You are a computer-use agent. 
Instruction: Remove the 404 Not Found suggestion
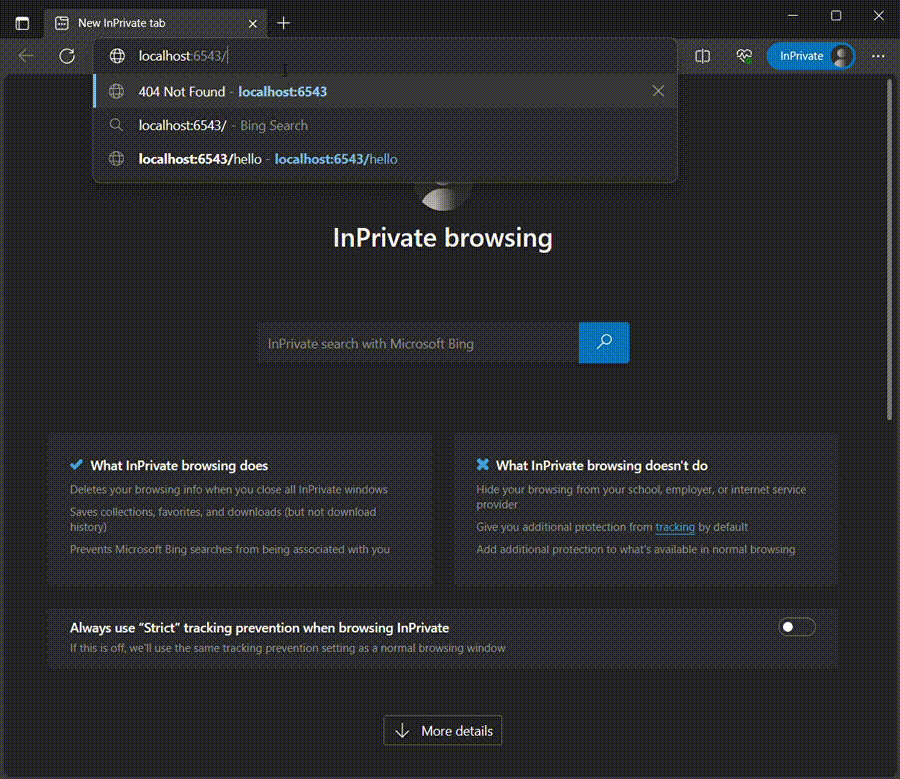[x=658, y=91]
